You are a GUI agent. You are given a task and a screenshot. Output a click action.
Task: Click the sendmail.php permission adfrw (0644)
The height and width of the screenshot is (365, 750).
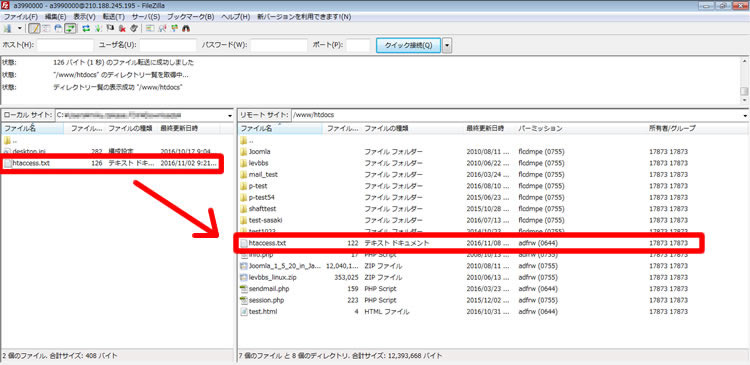click(x=538, y=289)
